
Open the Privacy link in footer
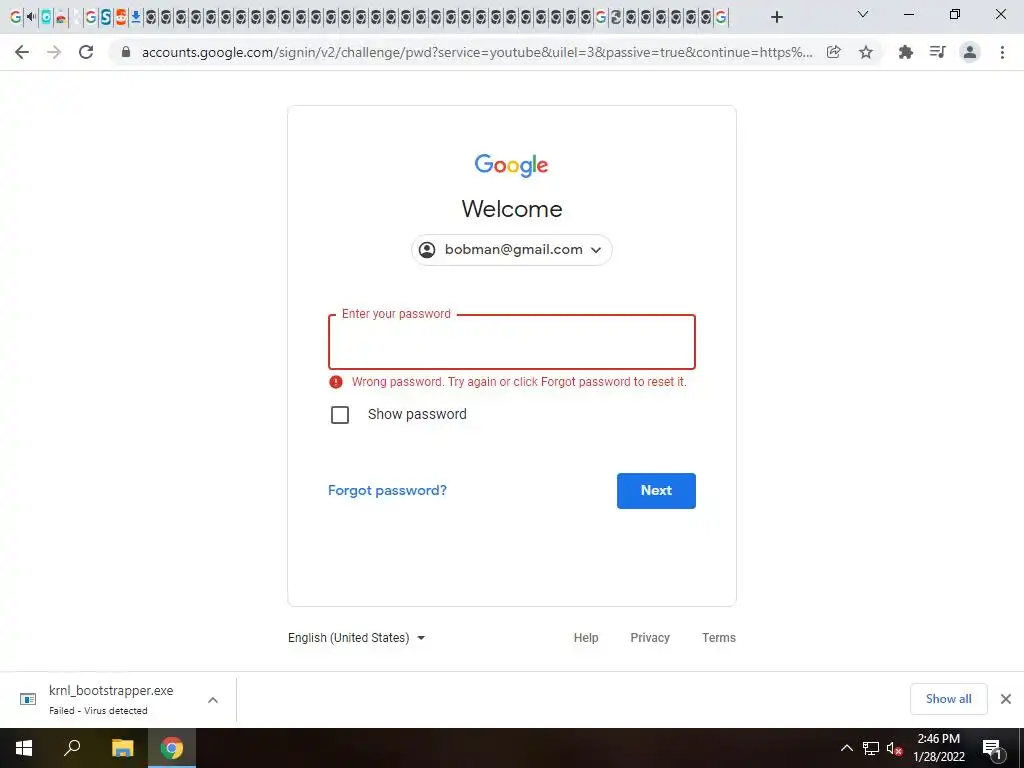click(650, 638)
